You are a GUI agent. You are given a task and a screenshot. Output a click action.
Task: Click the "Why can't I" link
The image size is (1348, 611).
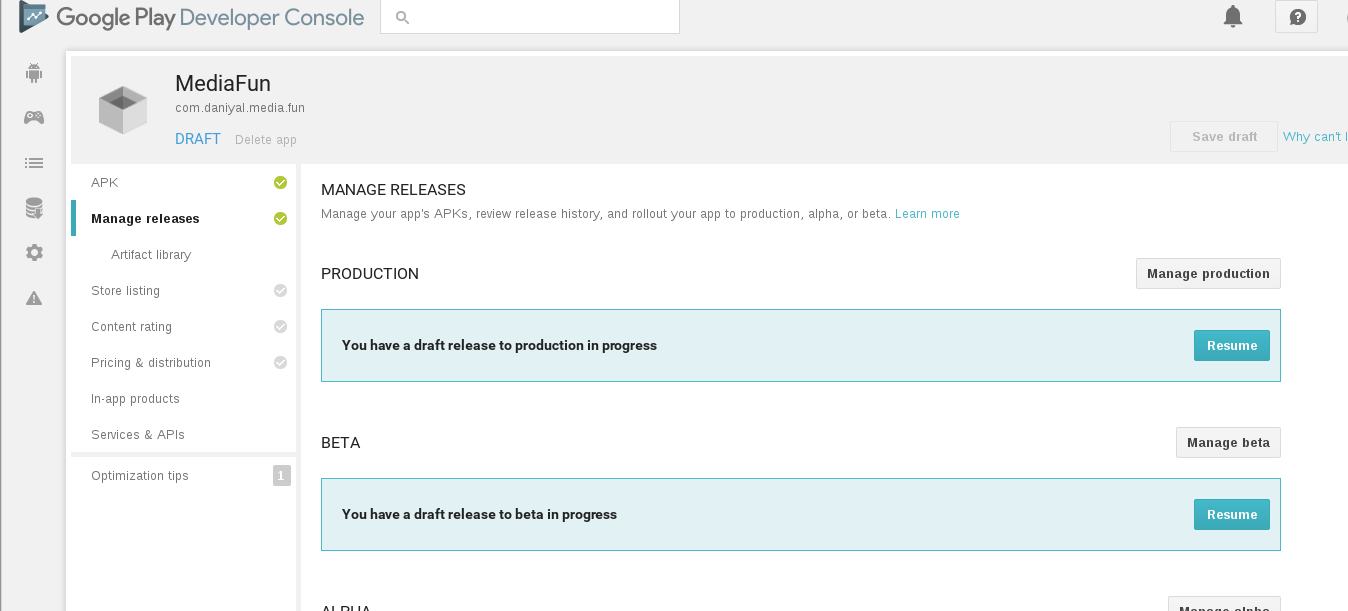(x=1315, y=137)
